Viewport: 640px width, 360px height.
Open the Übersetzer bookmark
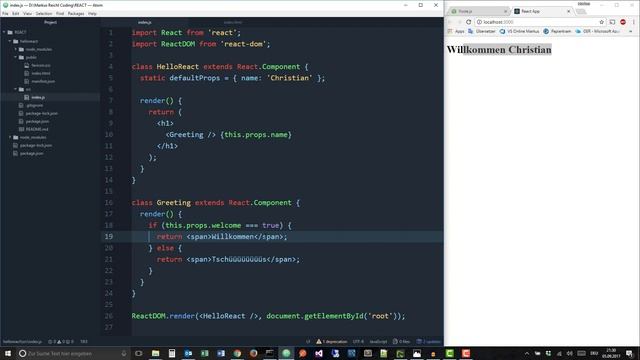[482, 31]
